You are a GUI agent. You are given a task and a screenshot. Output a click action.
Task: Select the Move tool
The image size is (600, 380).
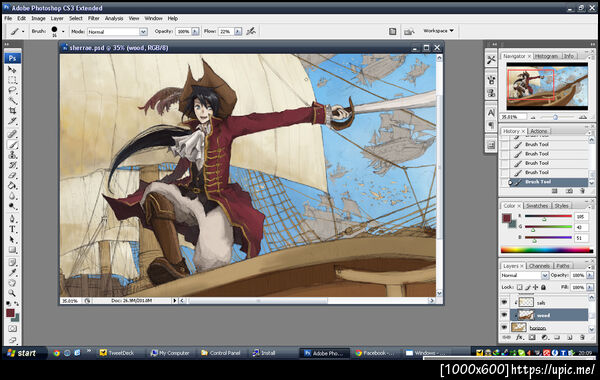(12, 70)
